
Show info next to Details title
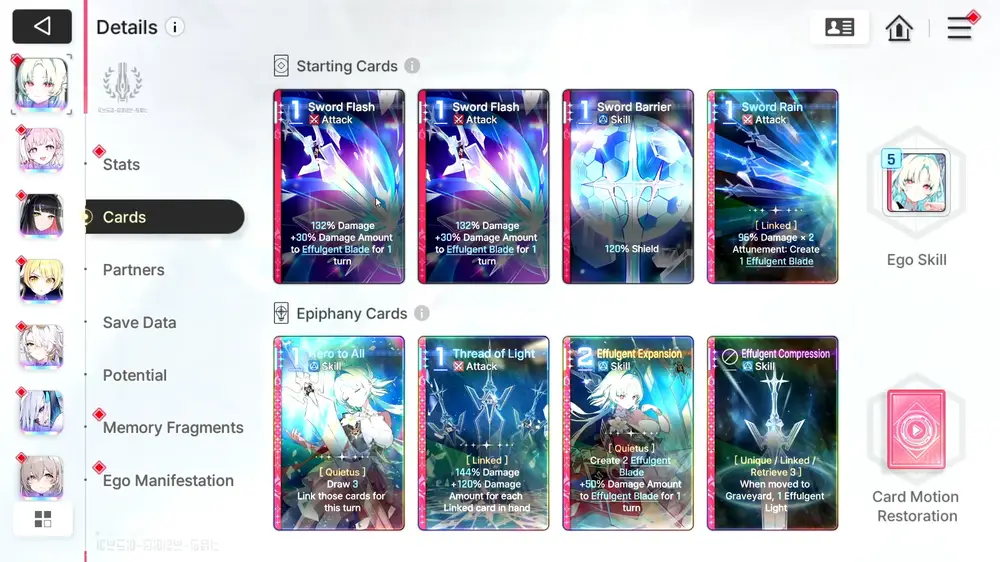coord(175,27)
